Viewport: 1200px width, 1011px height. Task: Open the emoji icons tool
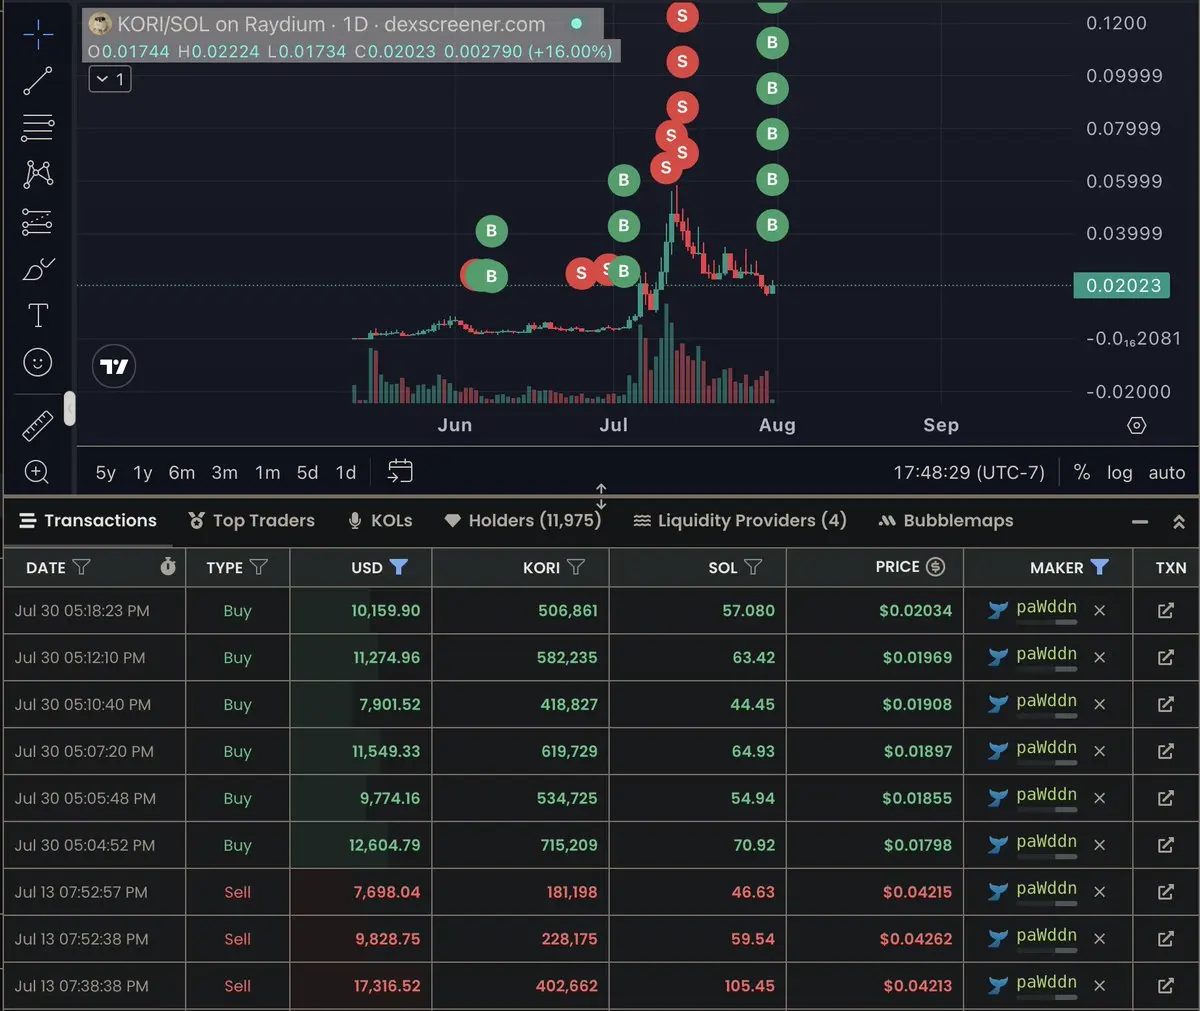(x=38, y=362)
